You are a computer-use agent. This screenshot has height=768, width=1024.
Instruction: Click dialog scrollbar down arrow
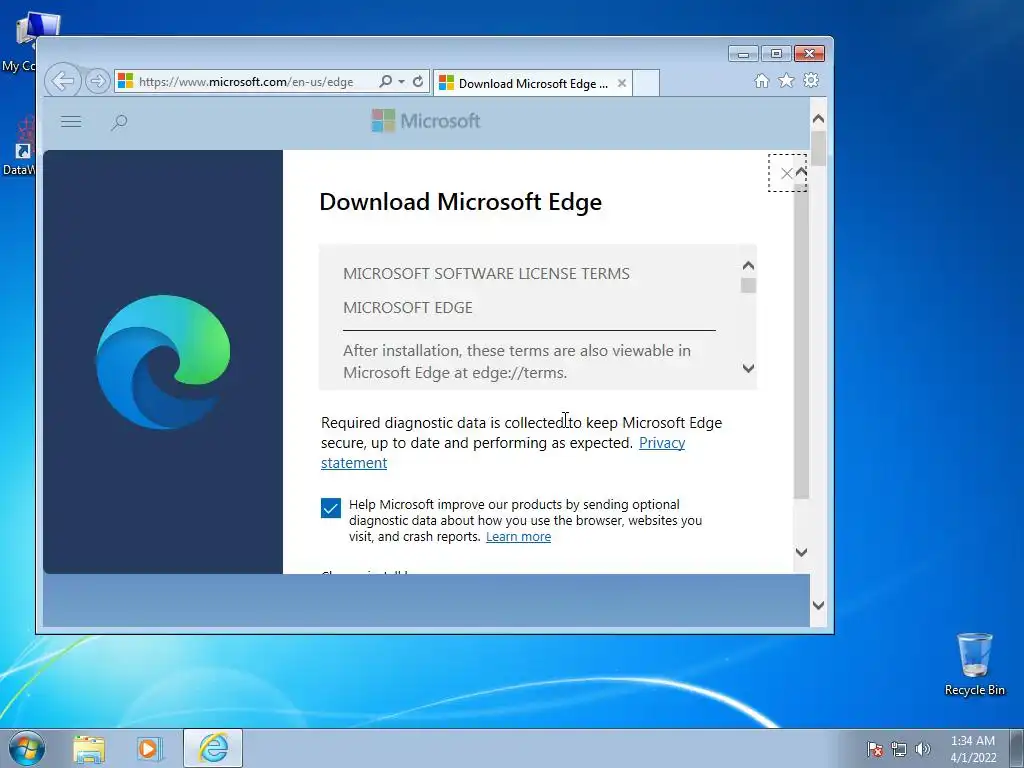pyautogui.click(x=801, y=552)
